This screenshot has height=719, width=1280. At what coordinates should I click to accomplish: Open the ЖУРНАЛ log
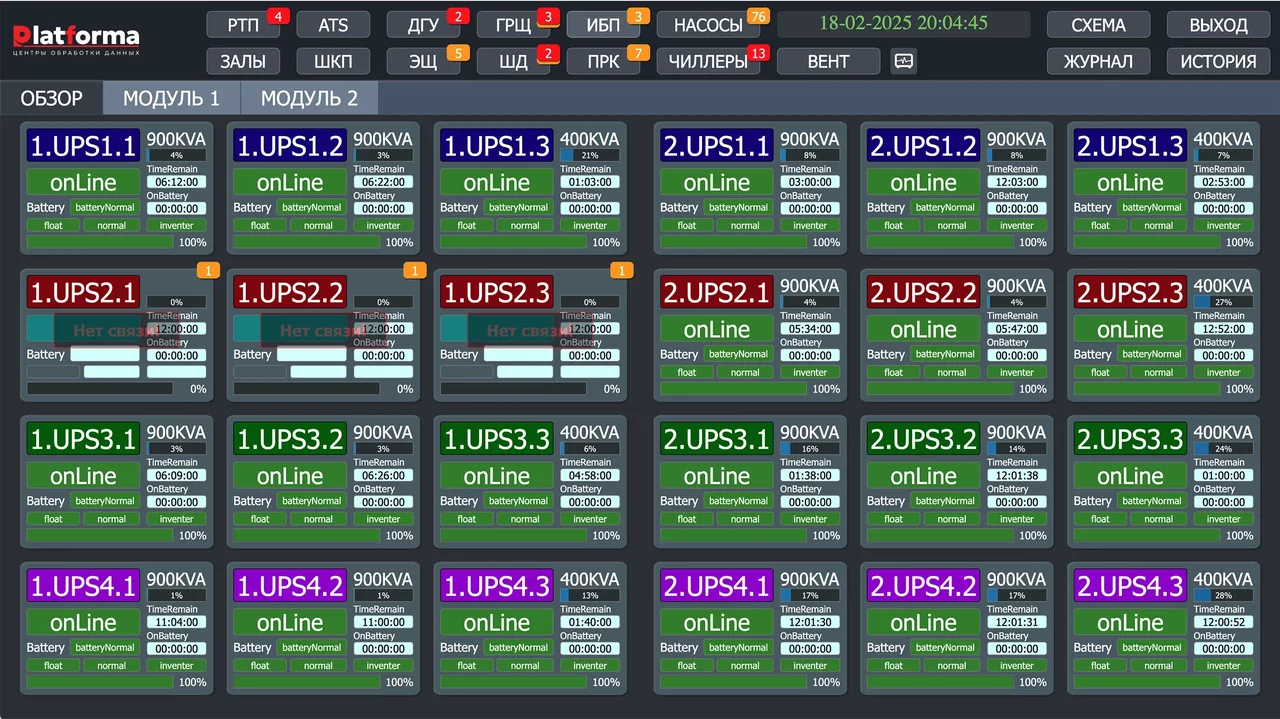(1098, 61)
